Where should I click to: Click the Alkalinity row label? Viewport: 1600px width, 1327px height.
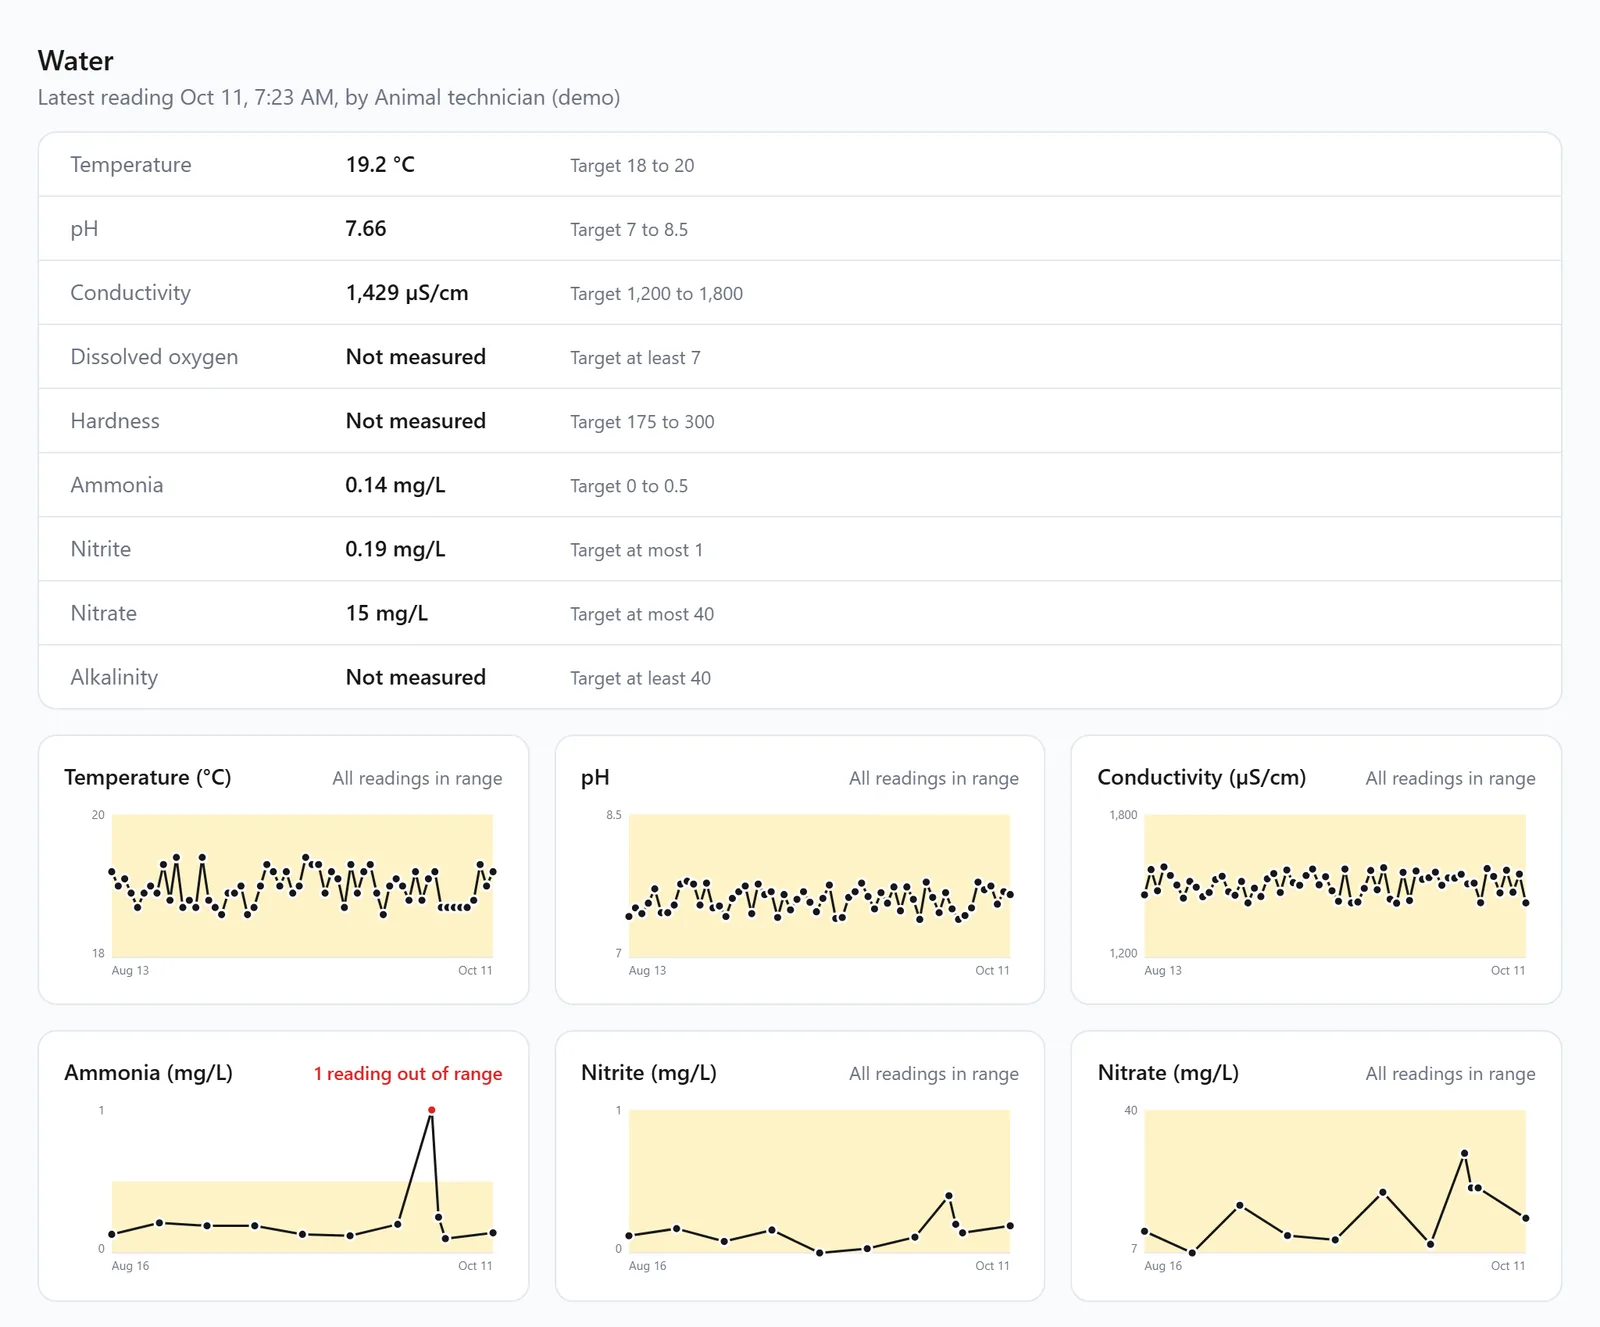tap(114, 677)
